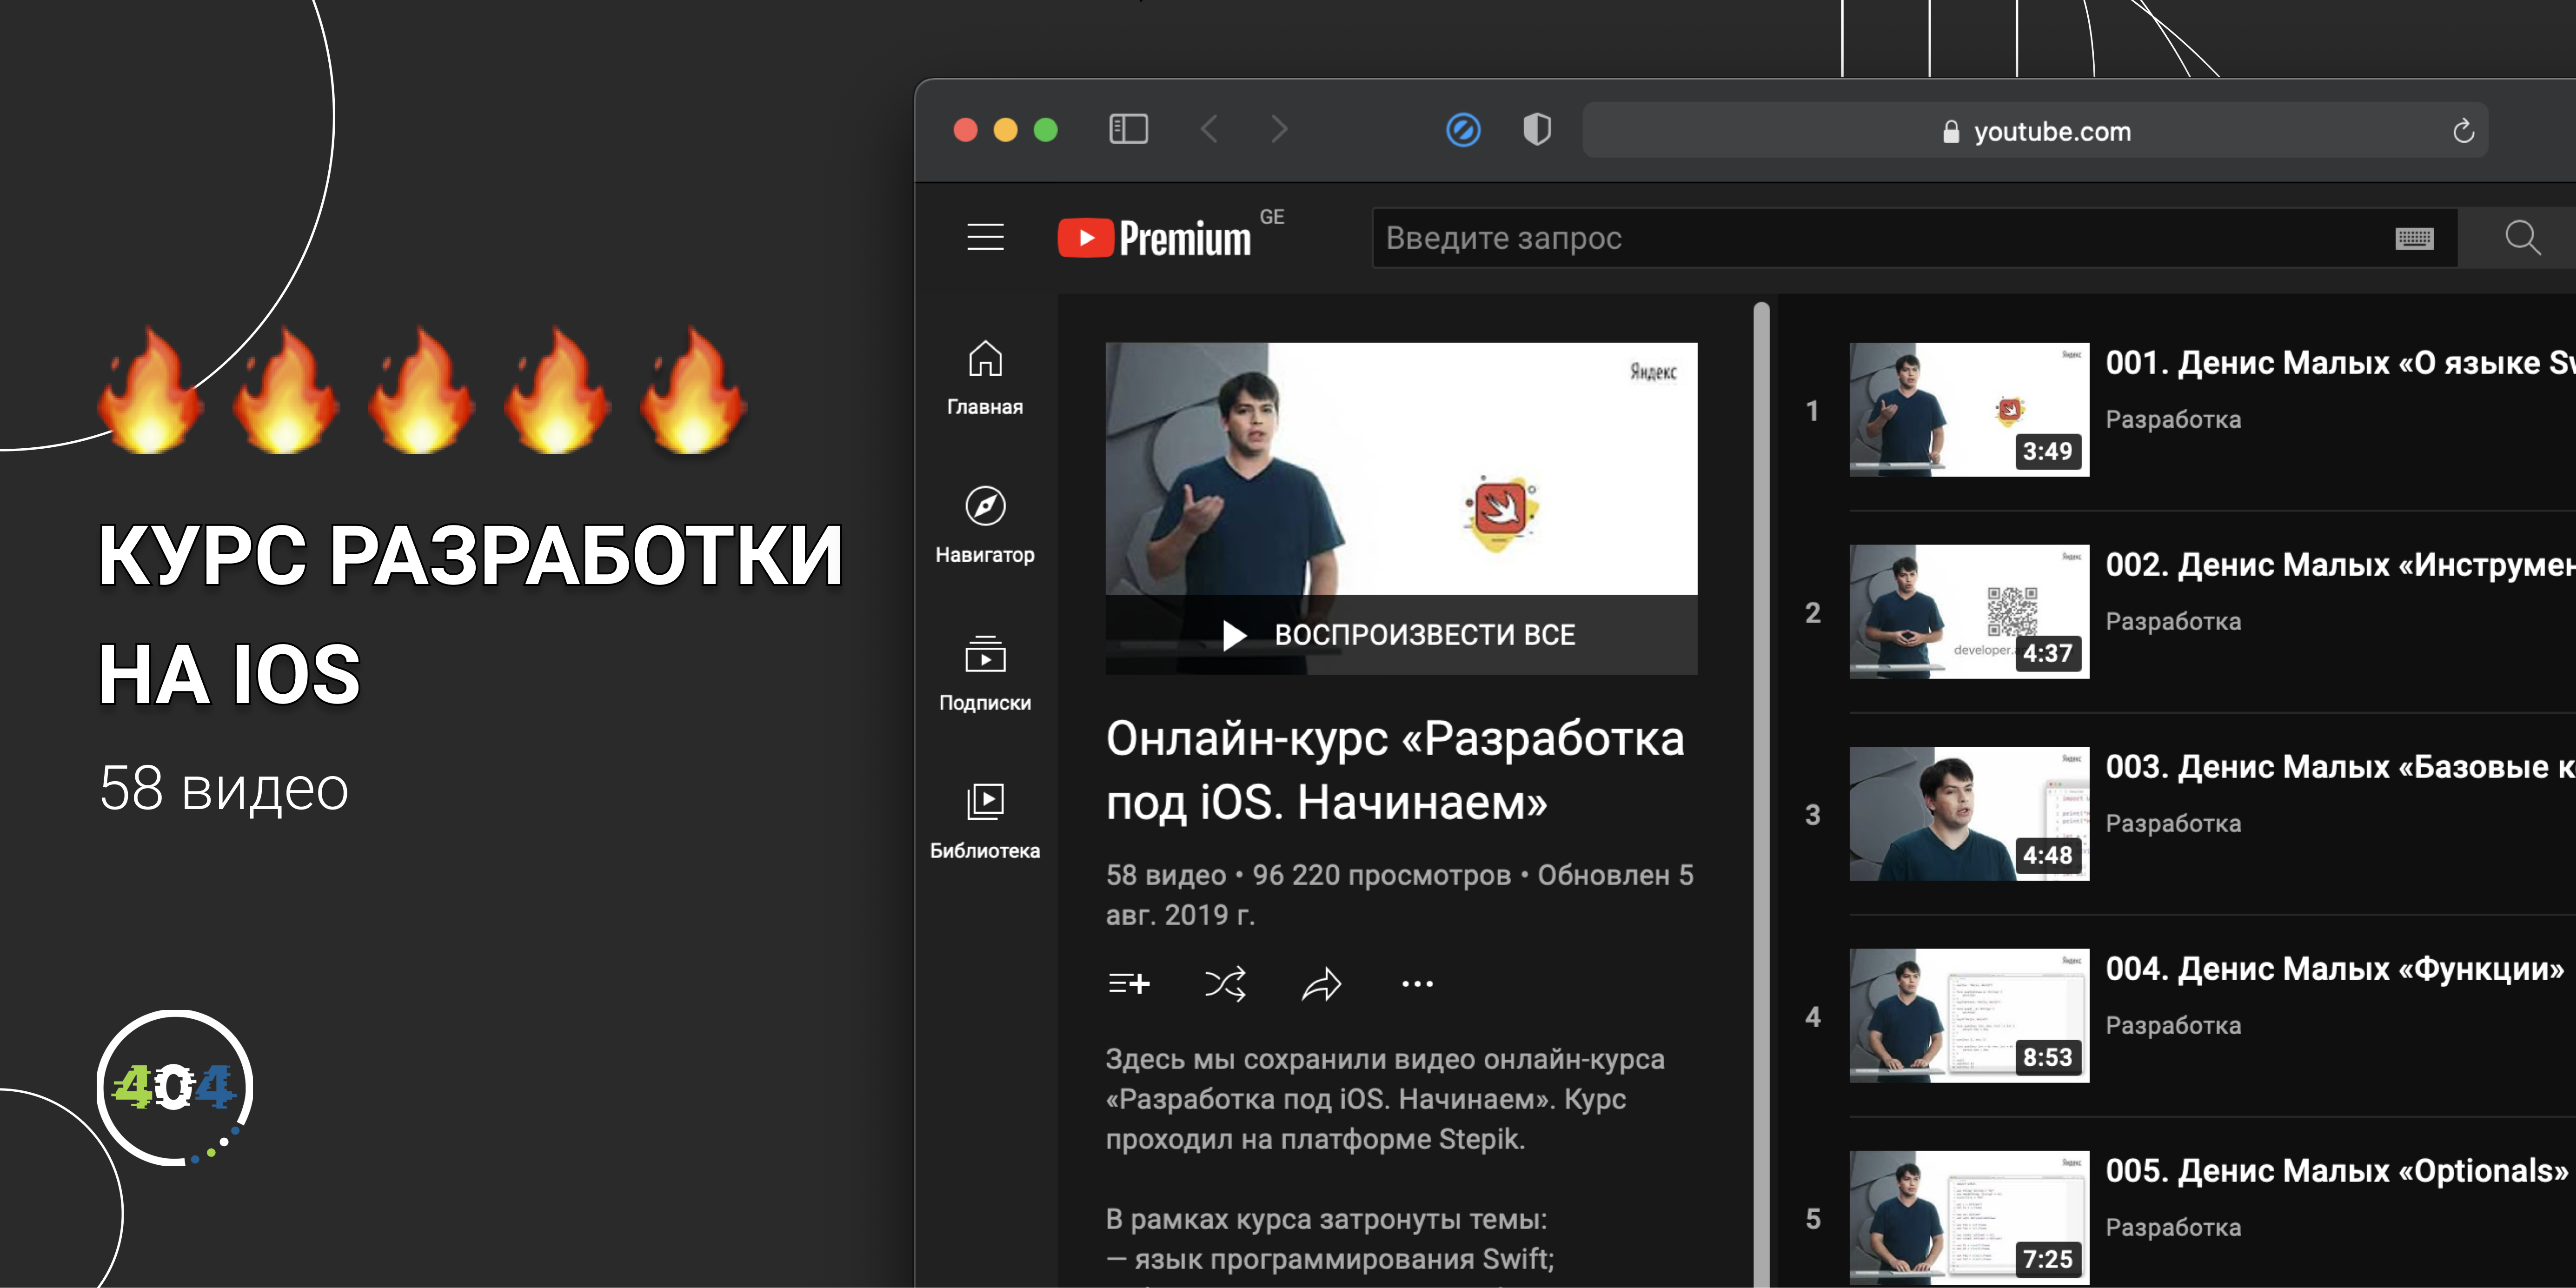Share the playlist with the arrow icon
2576x1288 pixels.
click(1321, 984)
